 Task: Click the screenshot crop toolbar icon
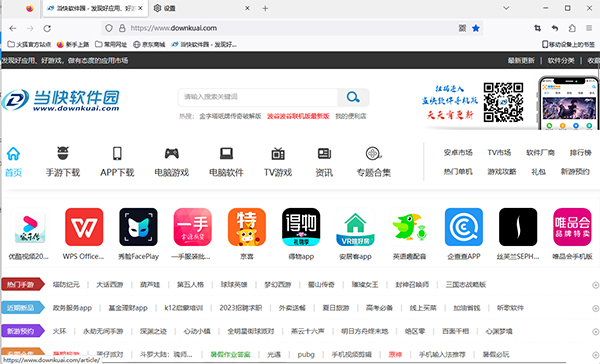538,28
